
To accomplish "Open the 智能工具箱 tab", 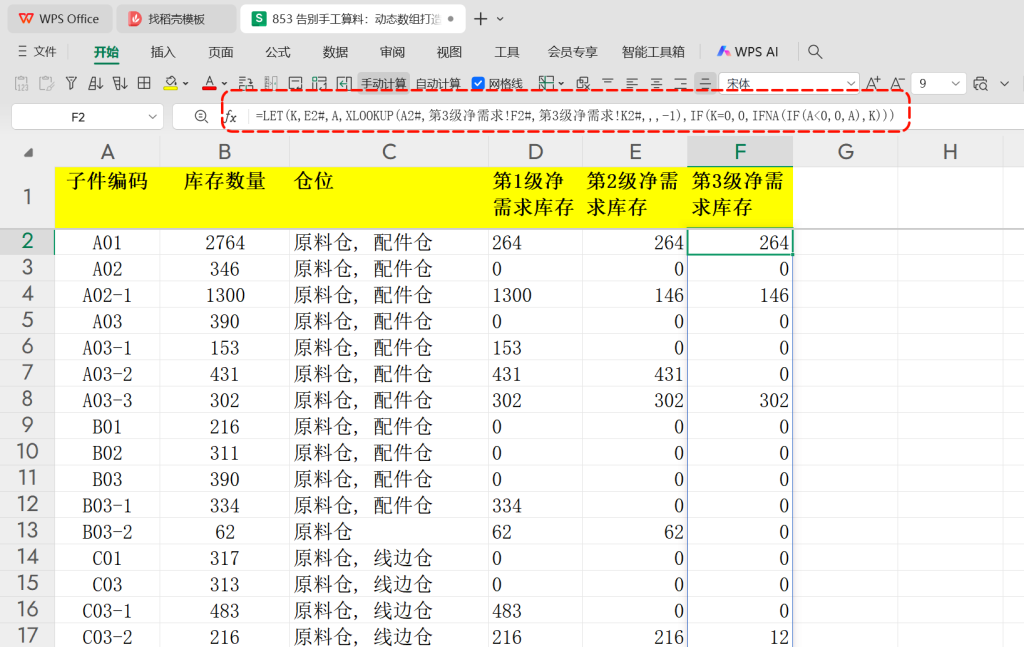I will (653, 52).
